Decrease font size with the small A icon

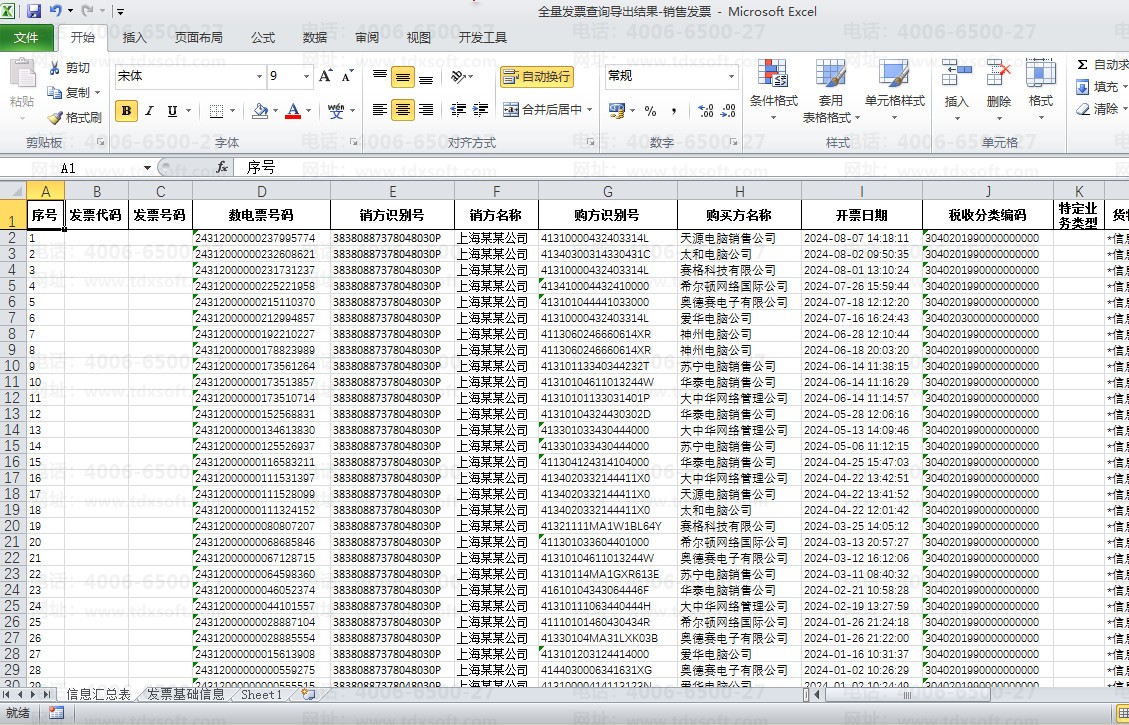(347, 76)
